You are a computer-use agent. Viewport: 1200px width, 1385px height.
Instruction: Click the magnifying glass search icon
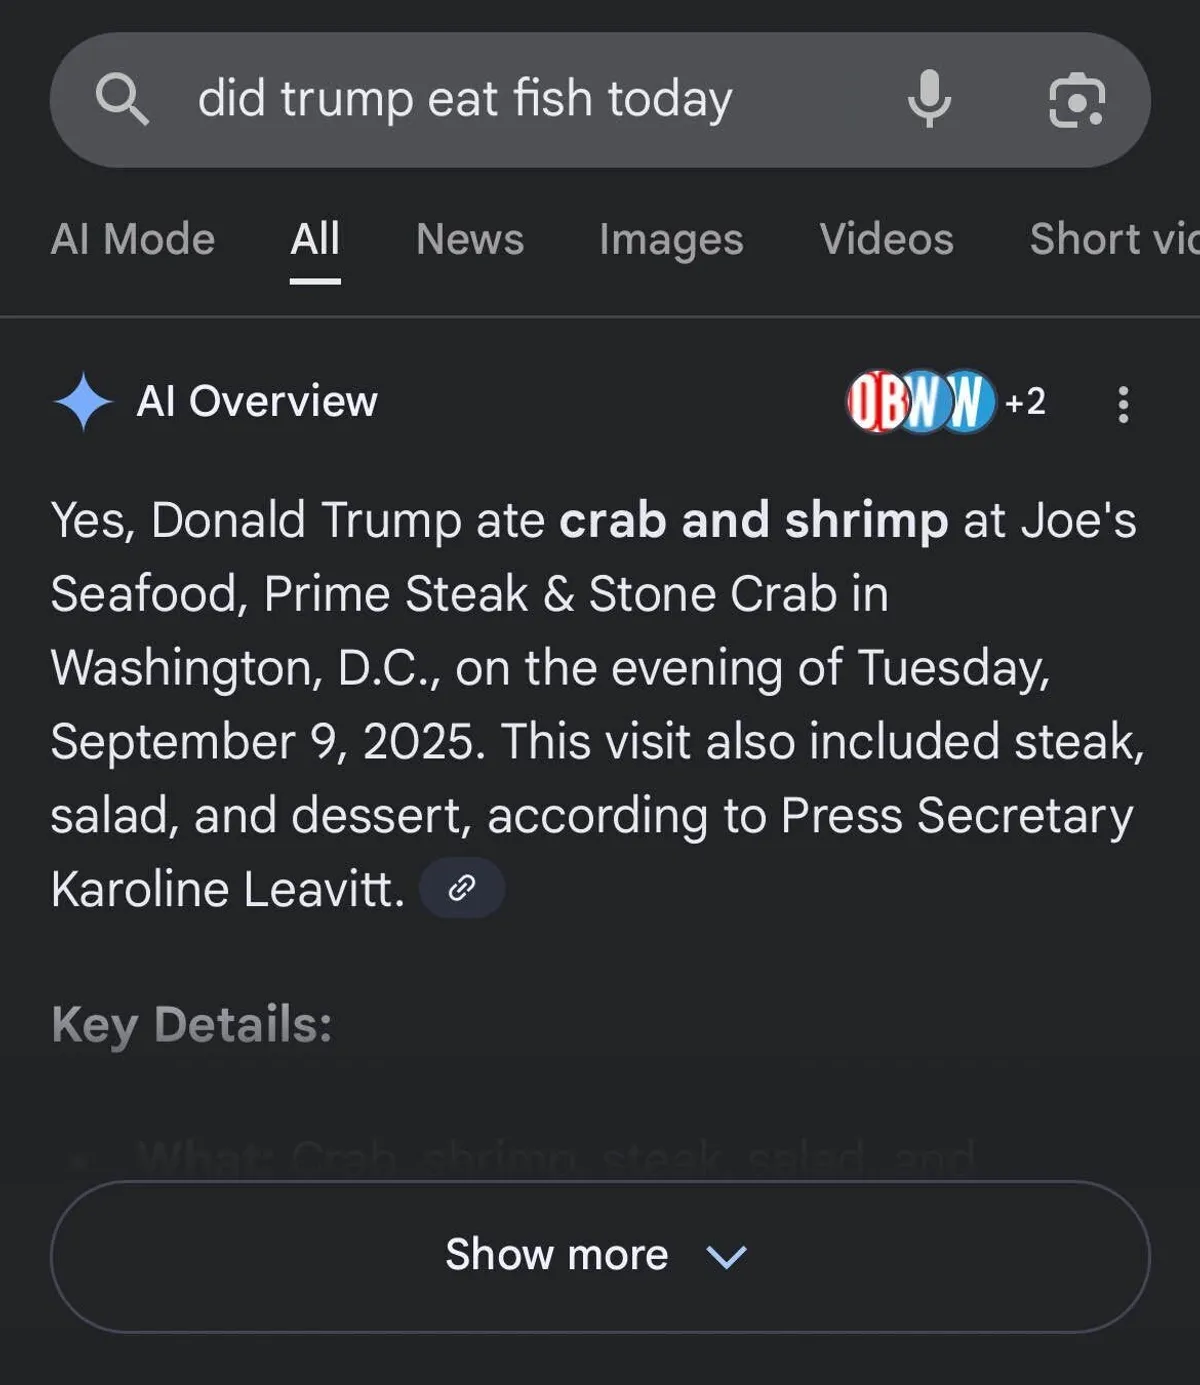[122, 100]
